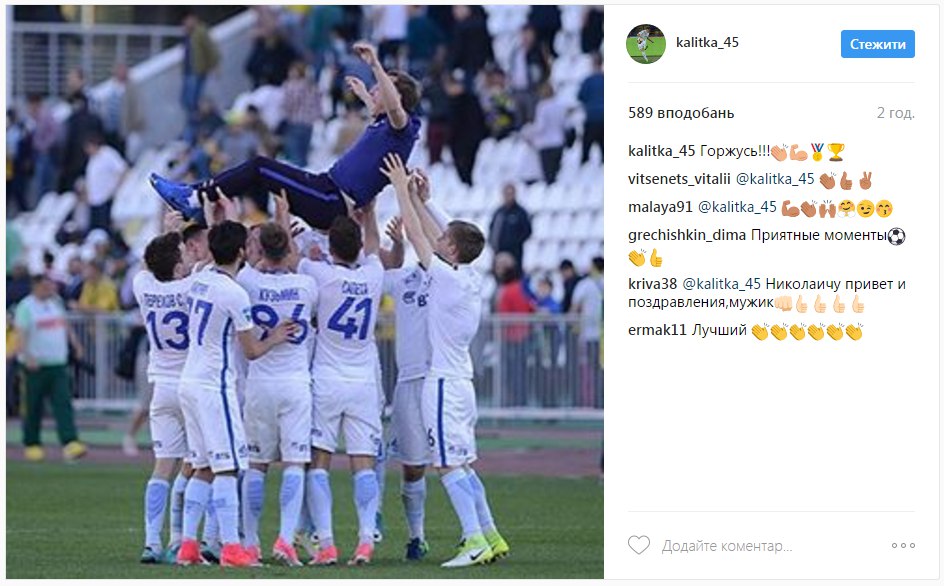Open ermak11 commenter profile
This screenshot has height=586, width=944.
click(657, 330)
